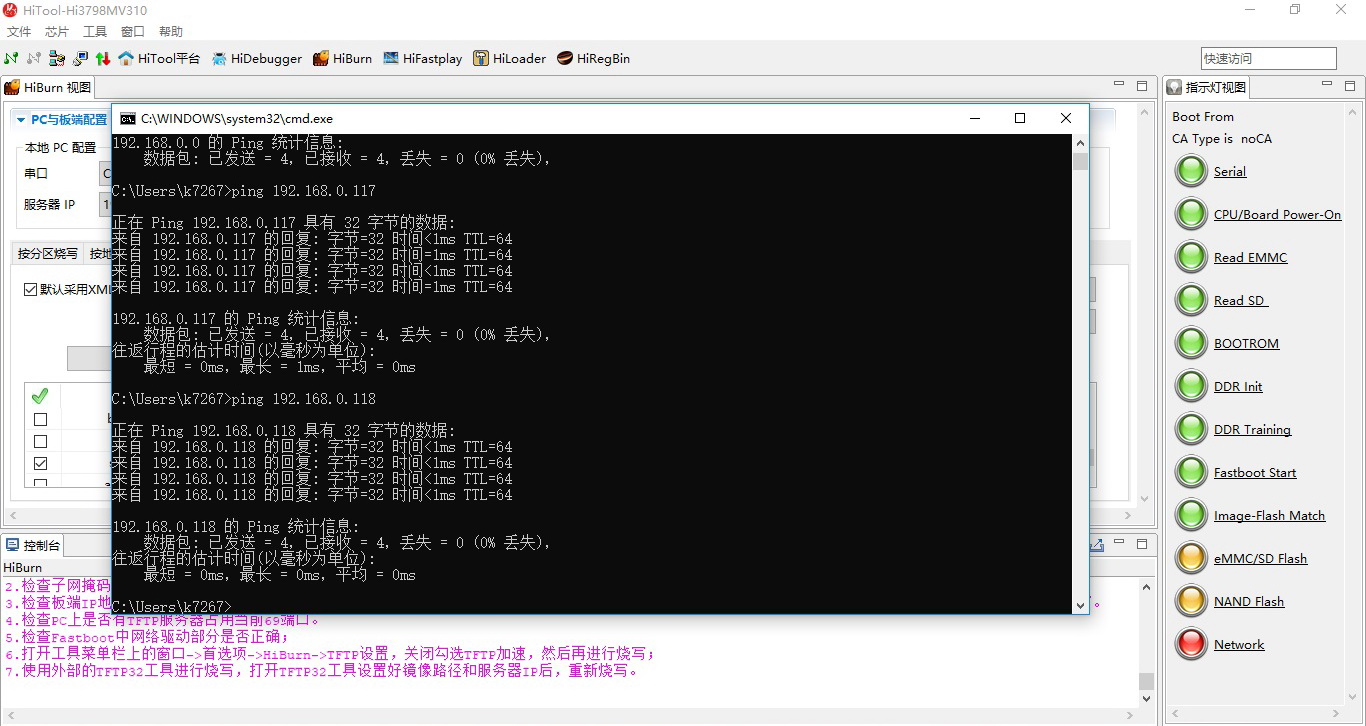Click inside the 快速访问 quick access field
The height and width of the screenshot is (726, 1366).
pyautogui.click(x=1268, y=58)
